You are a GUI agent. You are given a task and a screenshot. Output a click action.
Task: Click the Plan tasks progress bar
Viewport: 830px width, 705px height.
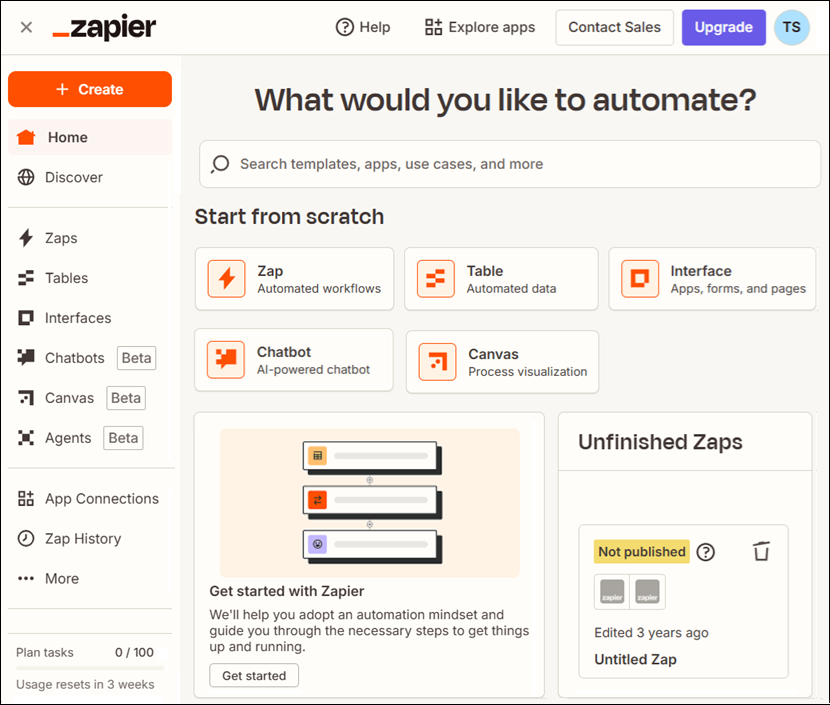pos(90,668)
